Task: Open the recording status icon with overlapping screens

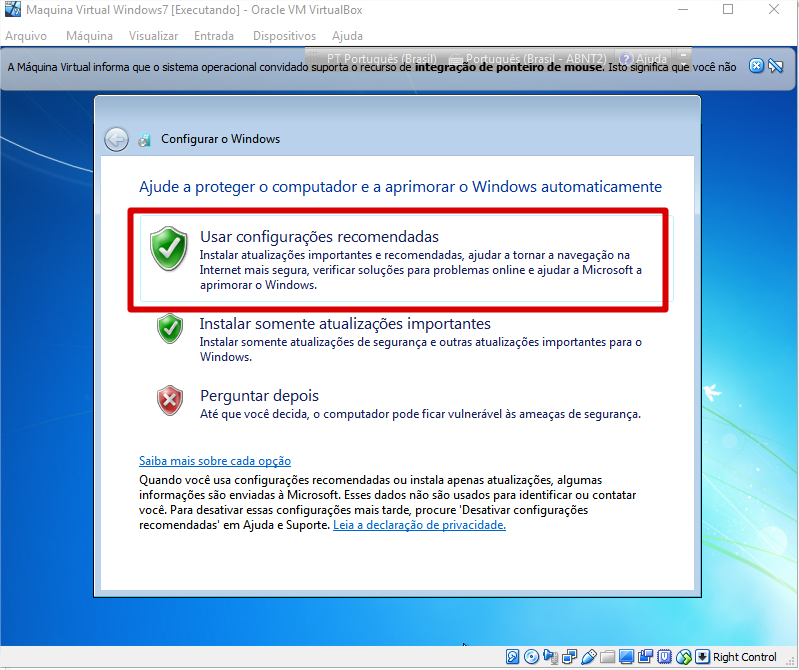Action: point(645,657)
